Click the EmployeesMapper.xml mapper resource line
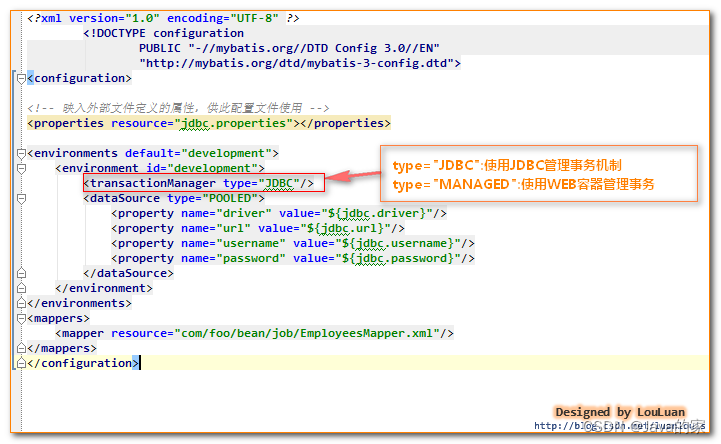721x444 pixels. pos(255,334)
